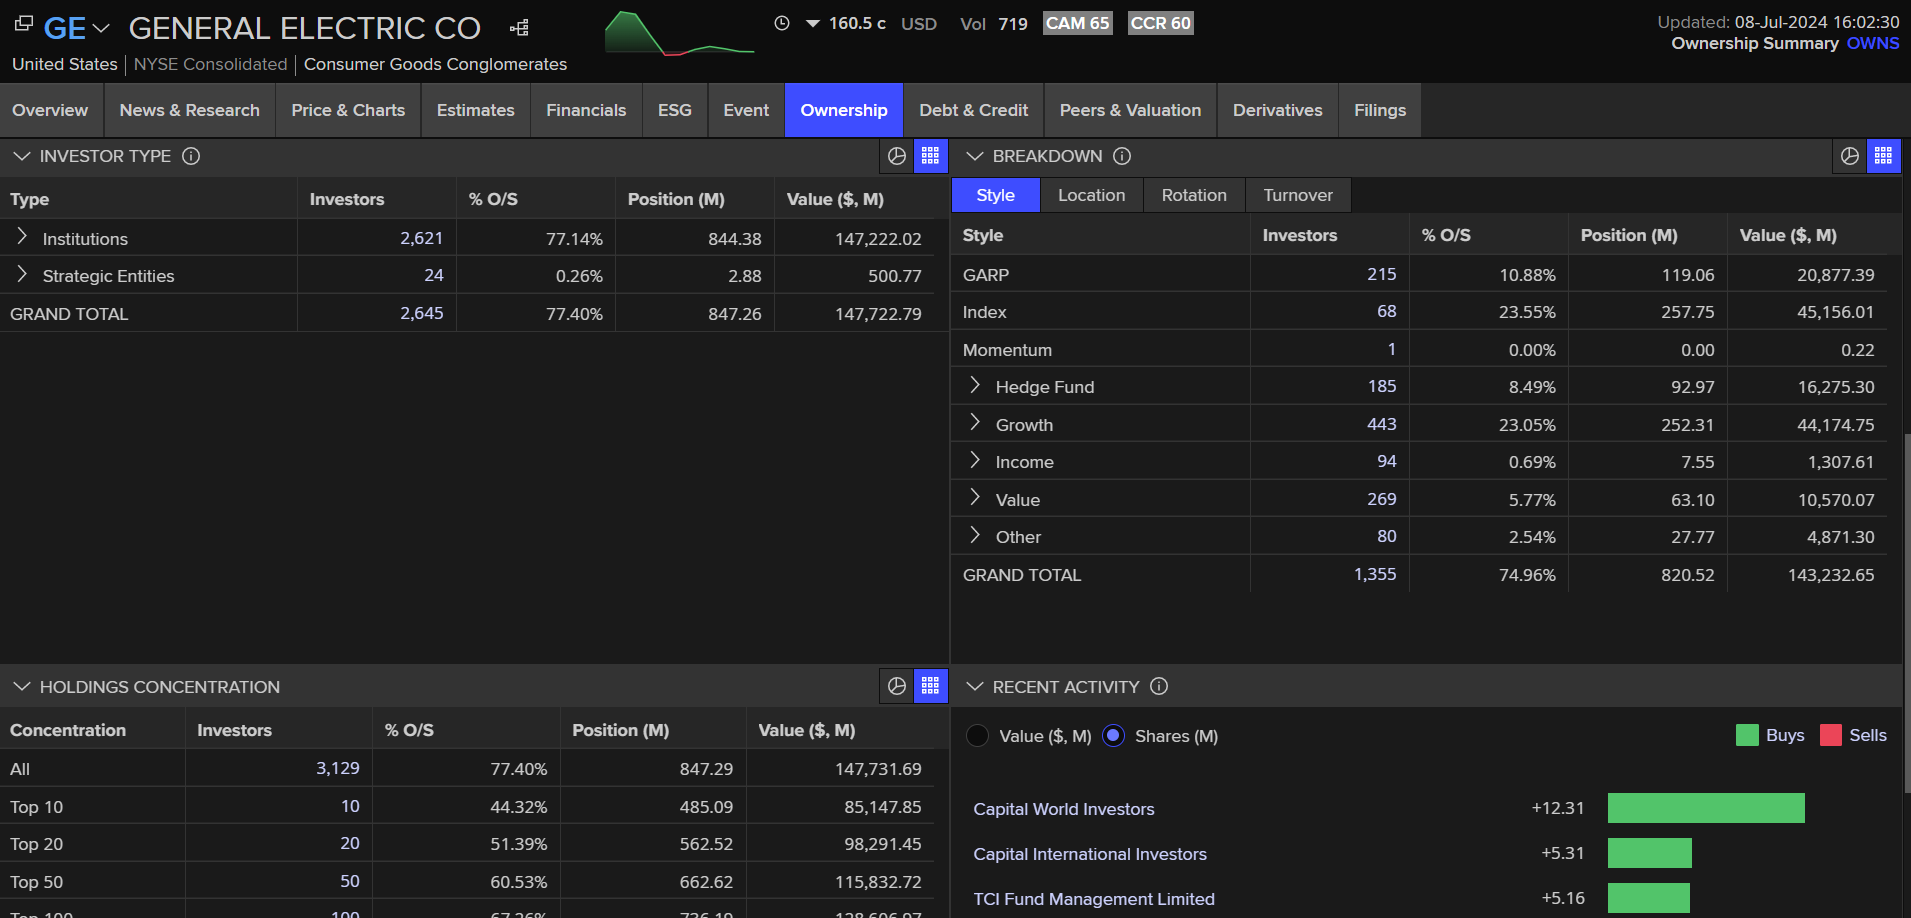The height and width of the screenshot is (918, 1911).
Task: Open All concentration investors 3,129
Action: pos(338,768)
